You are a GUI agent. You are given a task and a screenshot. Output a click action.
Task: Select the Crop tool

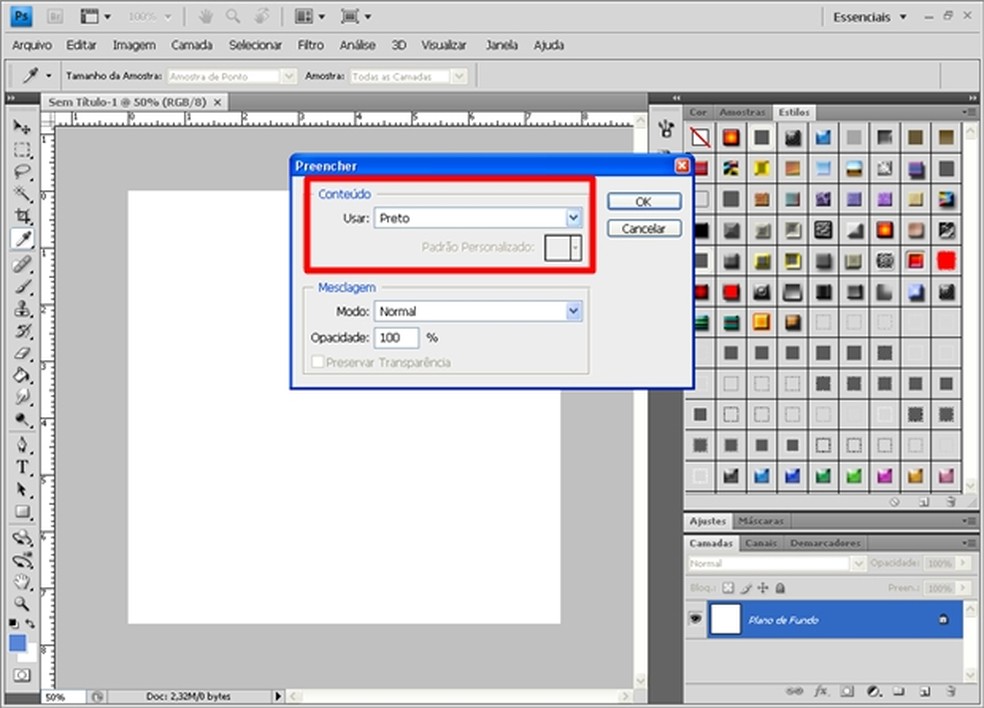click(22, 216)
